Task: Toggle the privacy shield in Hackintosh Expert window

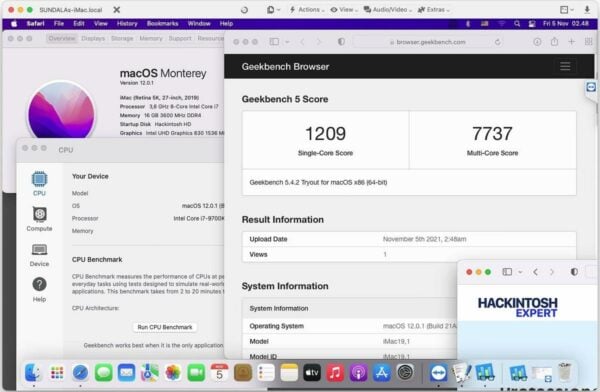Action: [574, 272]
